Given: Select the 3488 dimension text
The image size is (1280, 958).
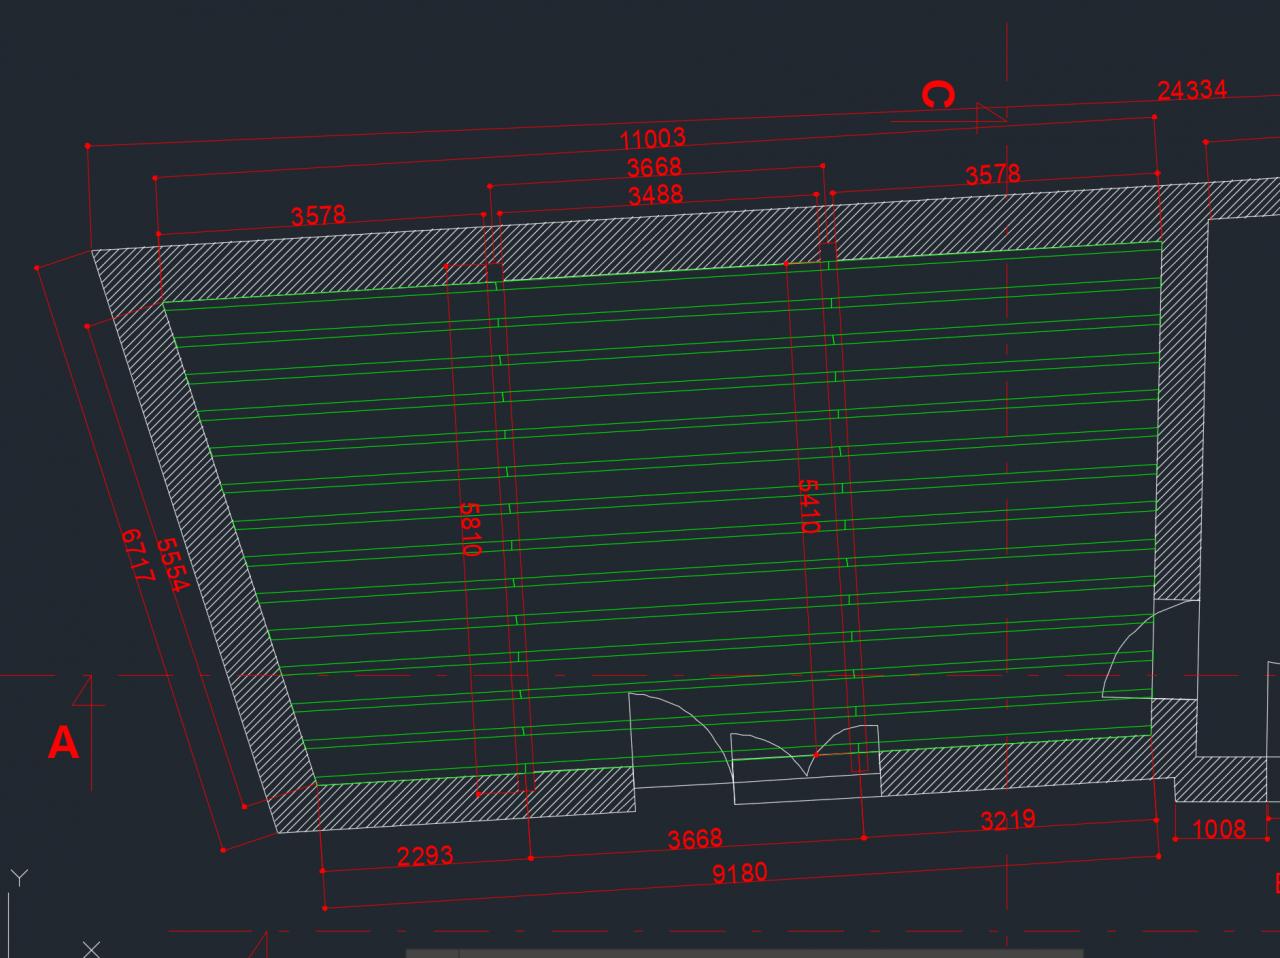Looking at the screenshot, I should [656, 194].
